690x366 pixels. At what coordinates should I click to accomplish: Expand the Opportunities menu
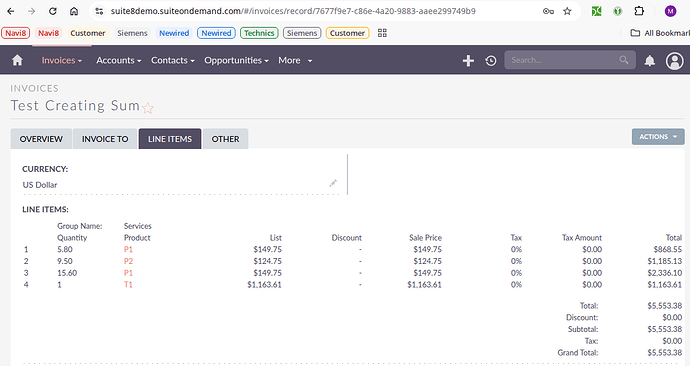(x=236, y=60)
